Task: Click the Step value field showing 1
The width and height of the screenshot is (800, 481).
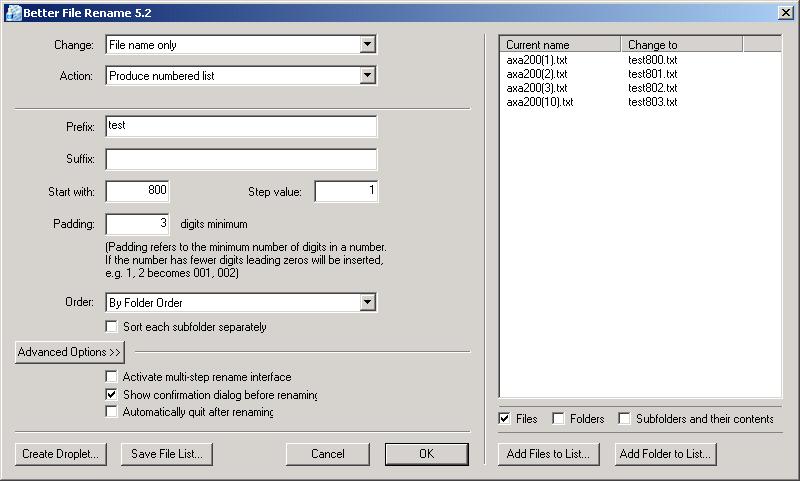Action: tap(346, 191)
